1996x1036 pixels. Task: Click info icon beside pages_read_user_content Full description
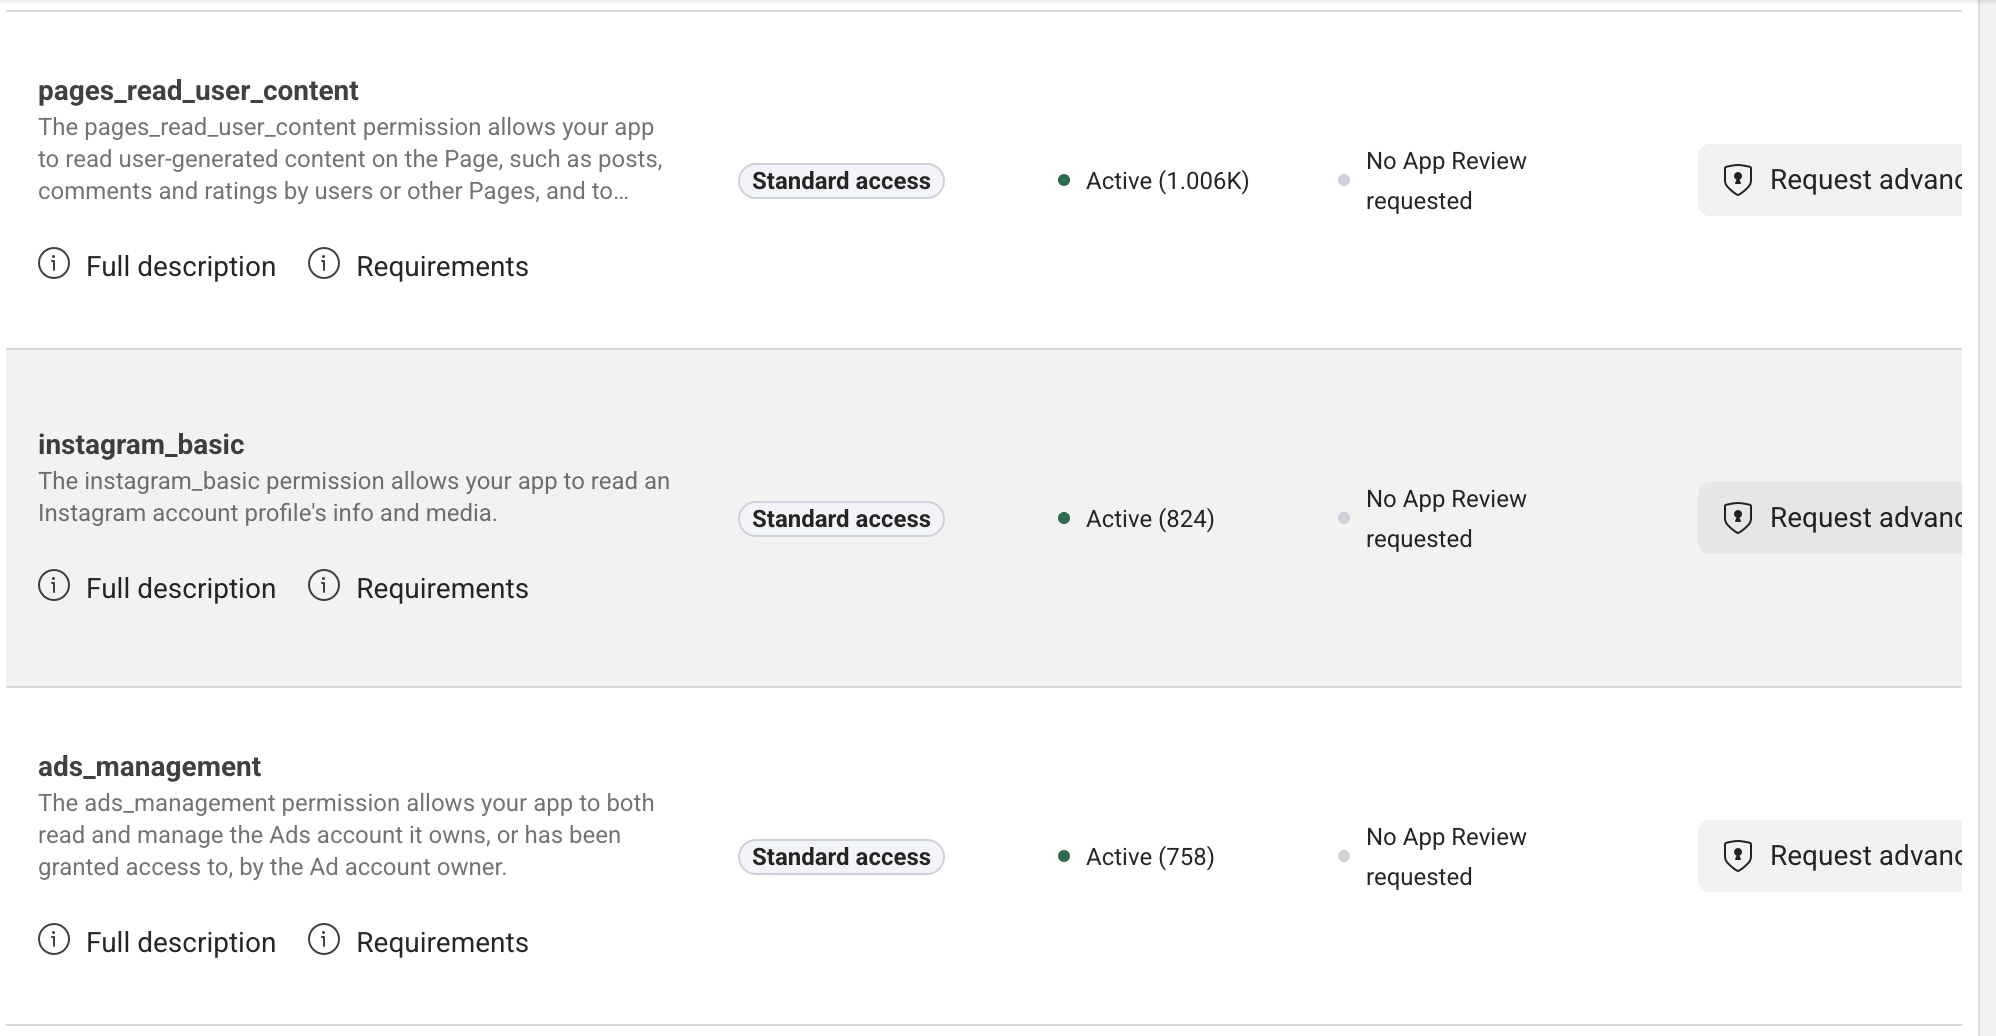tap(54, 264)
